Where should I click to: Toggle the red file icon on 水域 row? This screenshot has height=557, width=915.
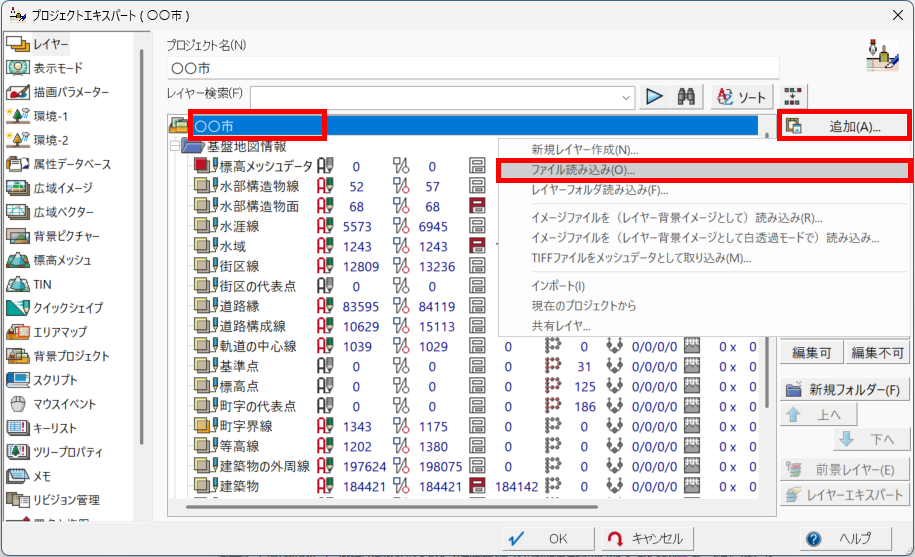coord(478,246)
